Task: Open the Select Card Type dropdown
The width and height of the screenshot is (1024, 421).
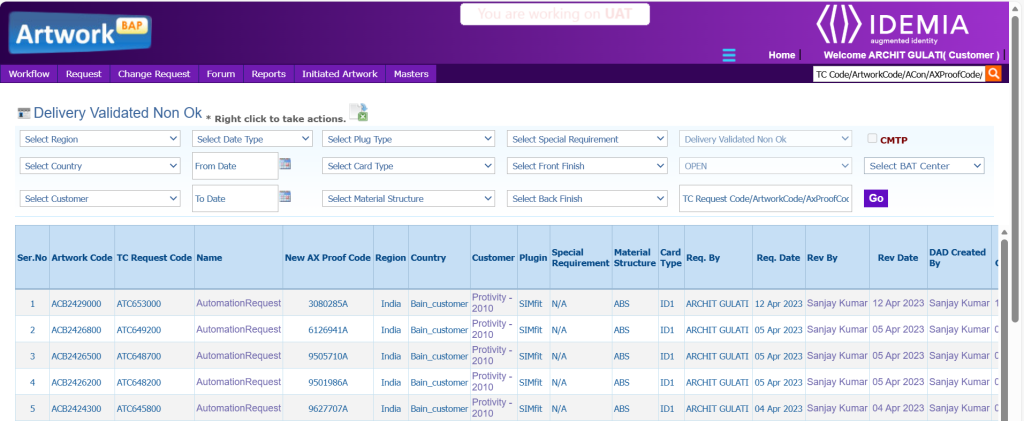Action: (408, 166)
